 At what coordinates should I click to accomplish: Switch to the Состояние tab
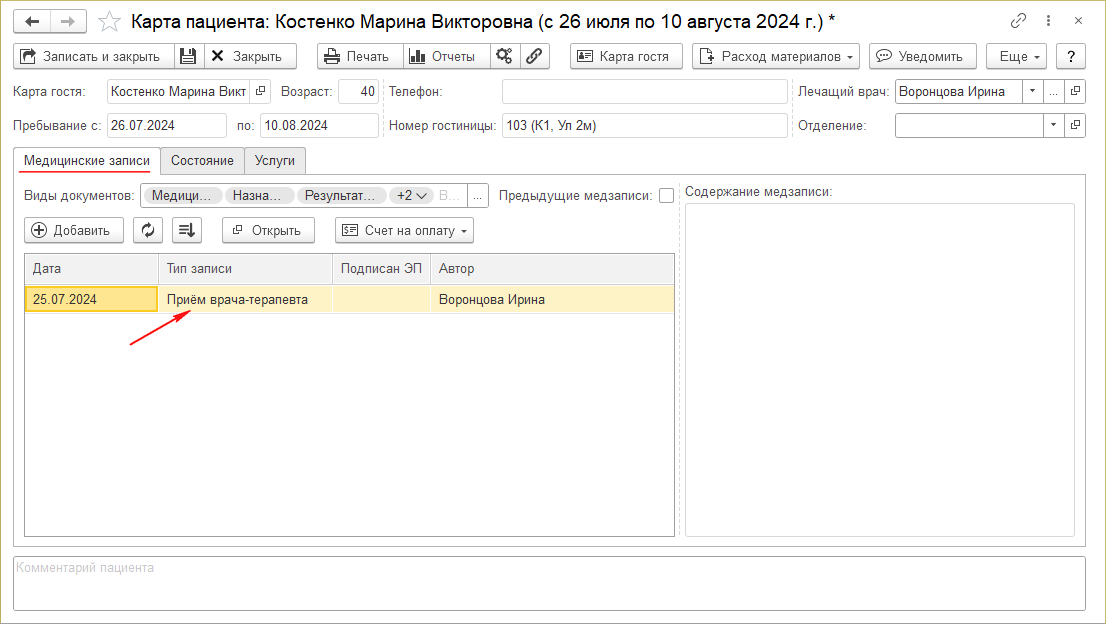pos(202,160)
